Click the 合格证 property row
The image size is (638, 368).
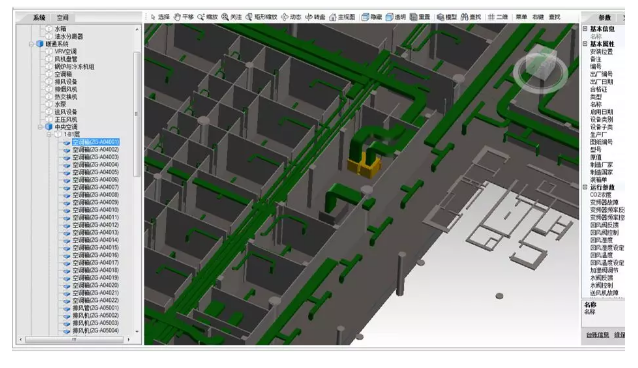[599, 89]
